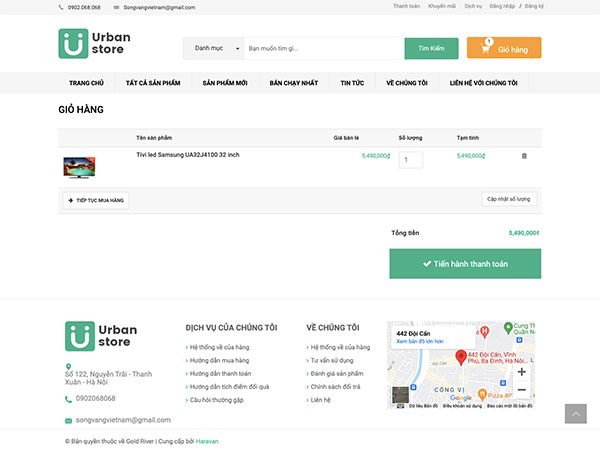Screen dimensions: 600x450
Task: Click the footer songvangvietnam@gmail.com email
Action: tap(123, 420)
